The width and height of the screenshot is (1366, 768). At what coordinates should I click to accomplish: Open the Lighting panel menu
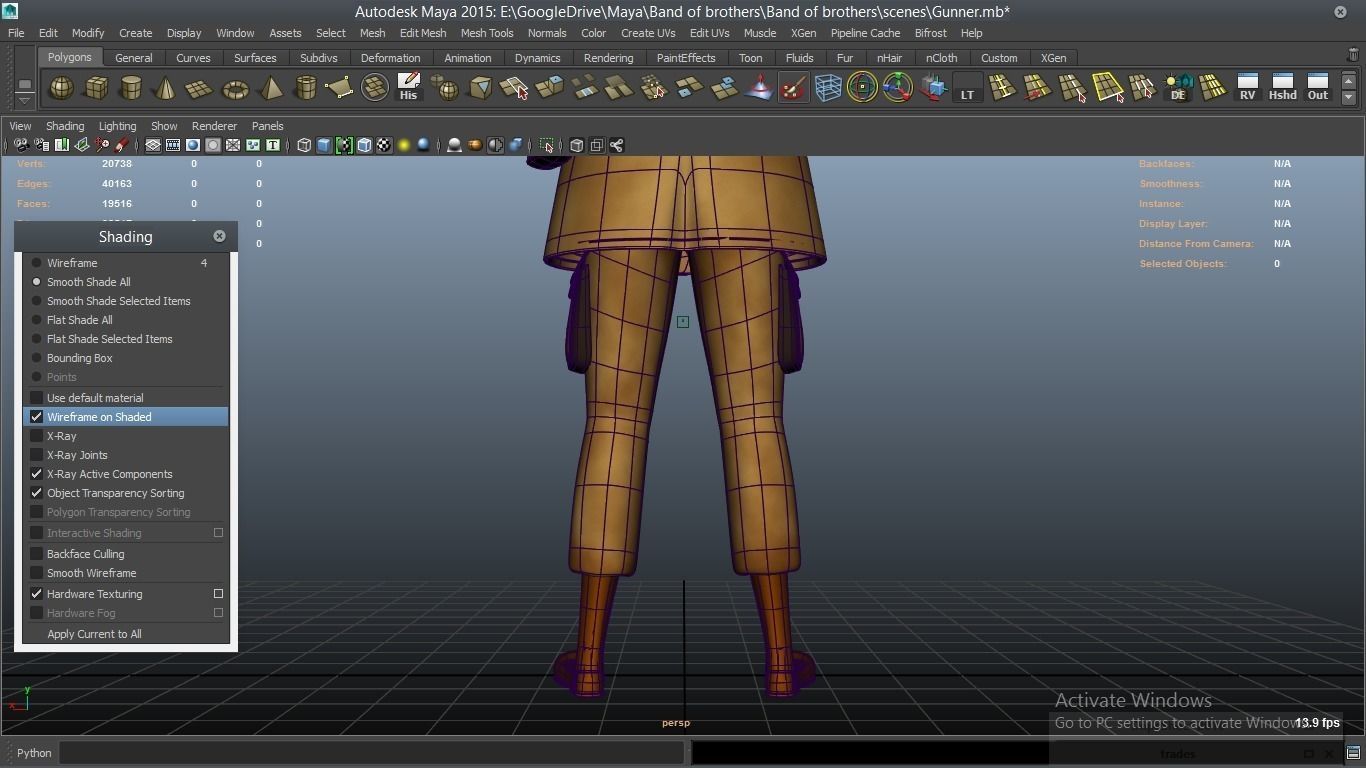(117, 126)
